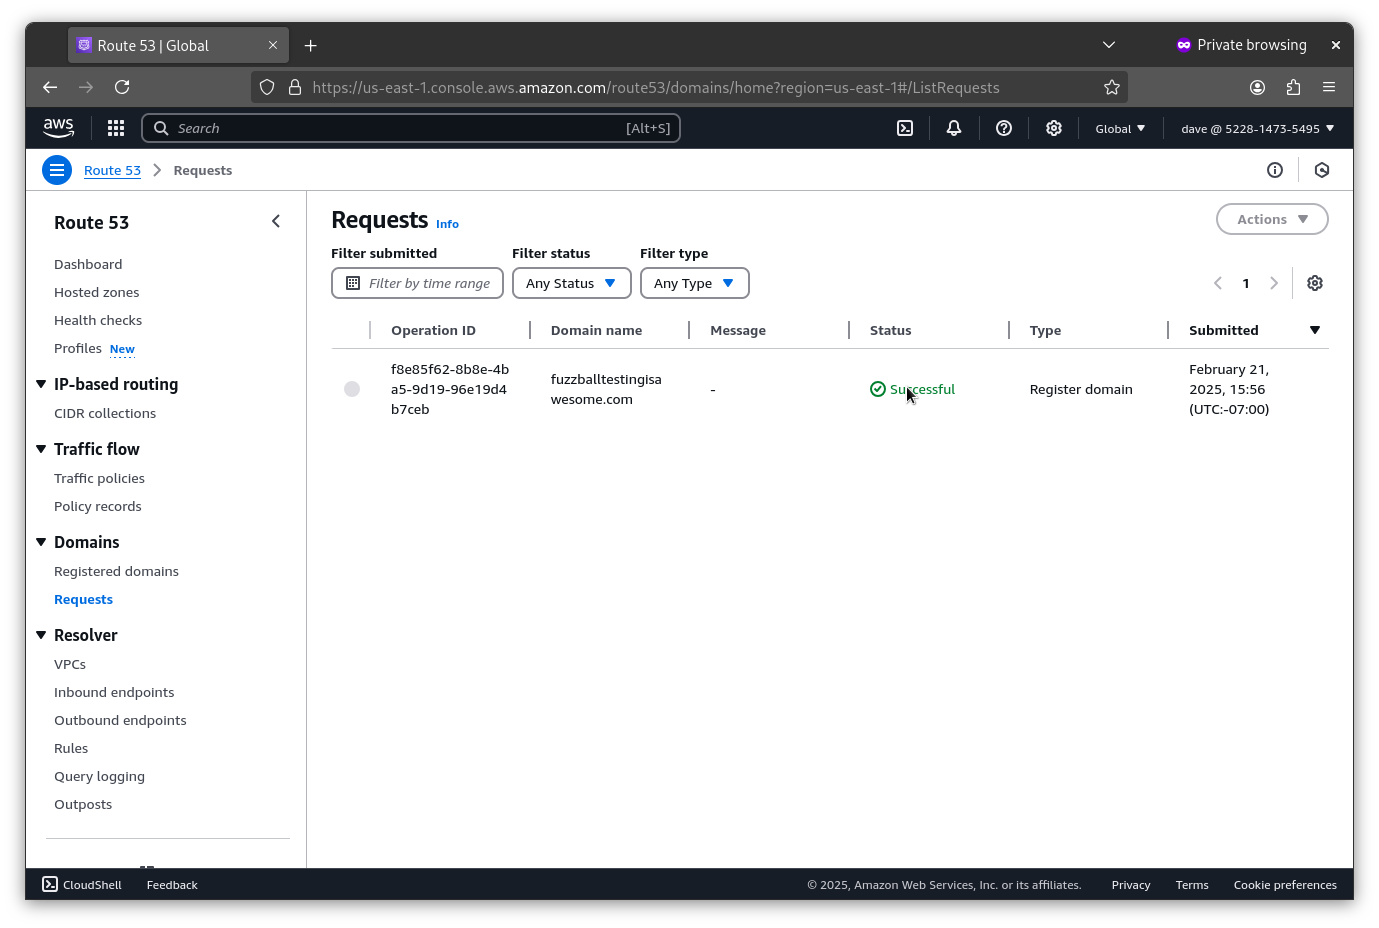Open the help question mark menu
Screen dimensions: 1379x928
(1004, 128)
